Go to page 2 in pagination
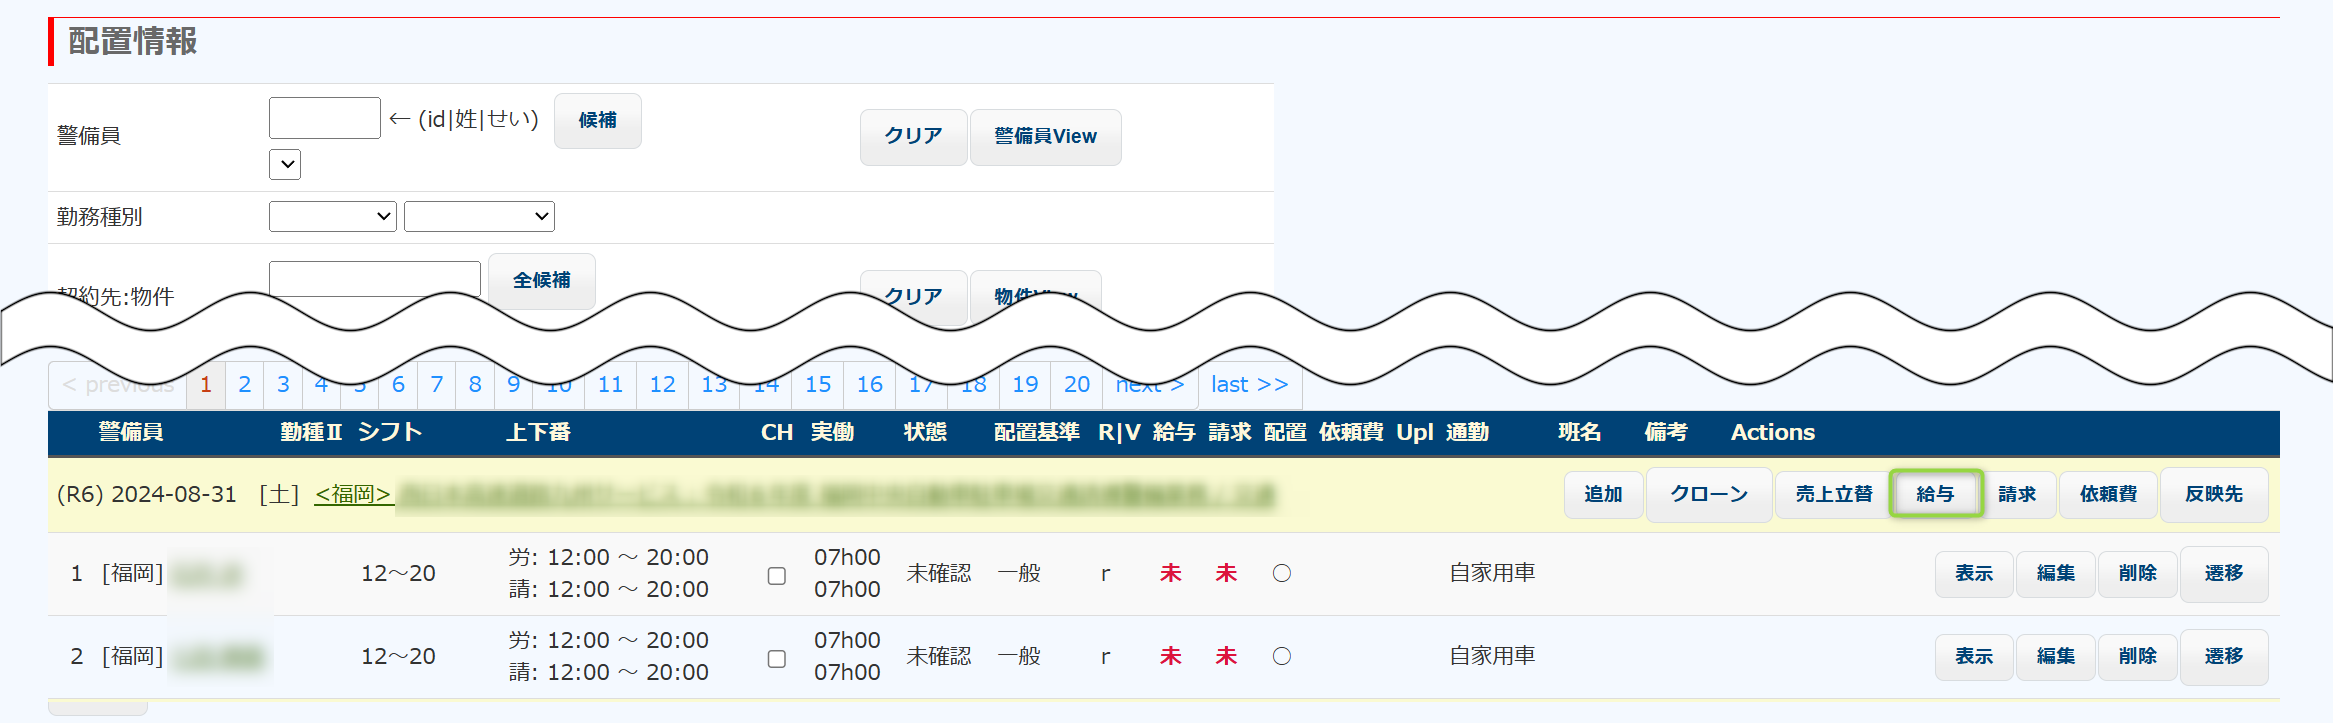 245,385
